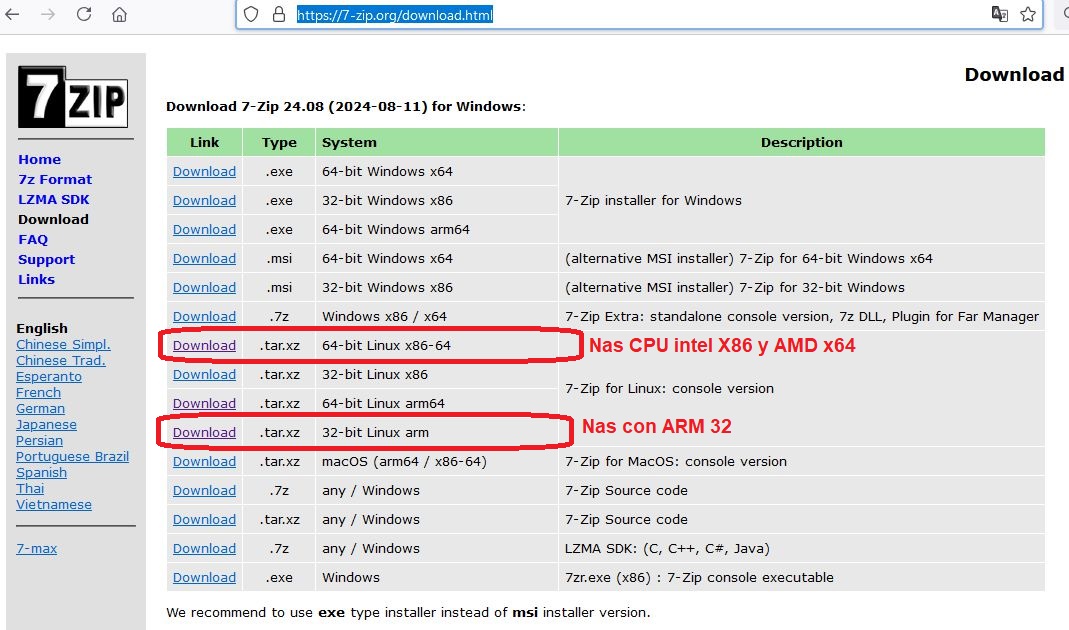Reload the page with refresh icon
This screenshot has height=630, width=1069.
tap(84, 15)
